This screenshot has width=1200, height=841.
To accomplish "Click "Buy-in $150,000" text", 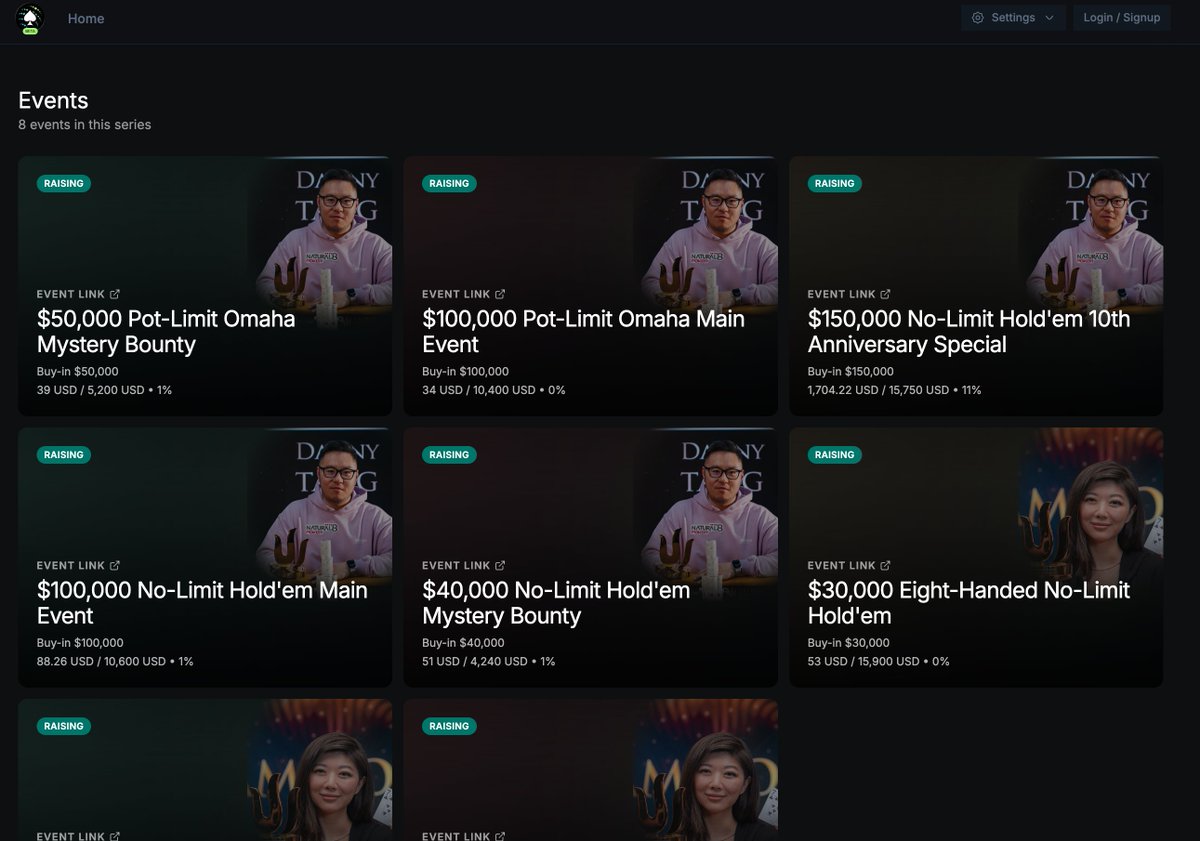I will [851, 372].
